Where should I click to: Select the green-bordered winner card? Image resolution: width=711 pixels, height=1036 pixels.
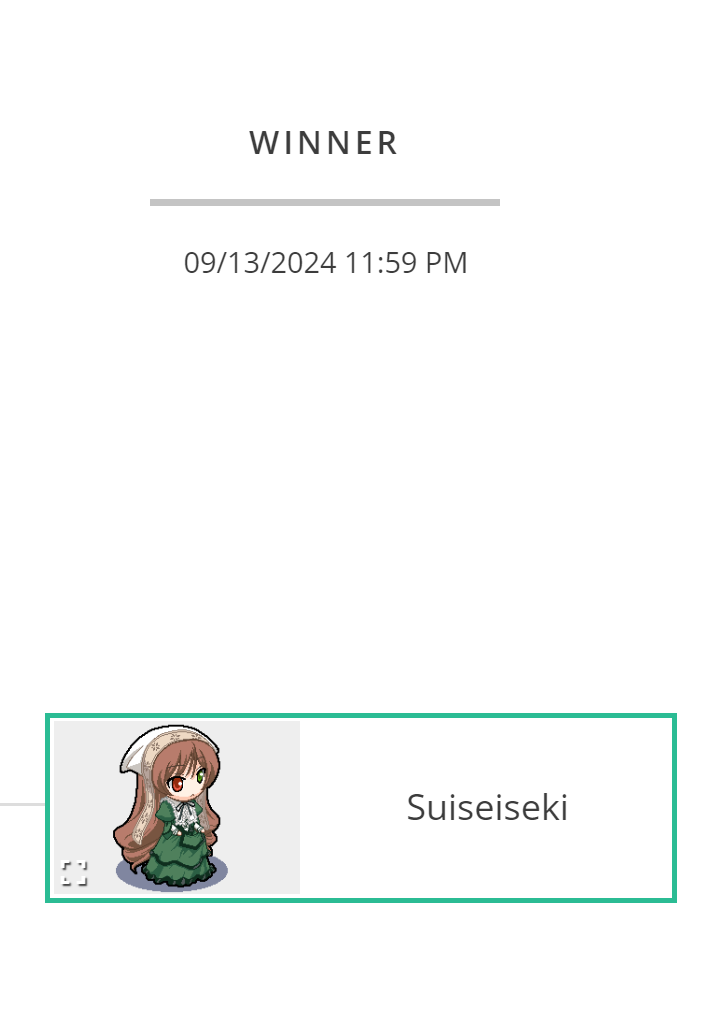click(x=361, y=807)
